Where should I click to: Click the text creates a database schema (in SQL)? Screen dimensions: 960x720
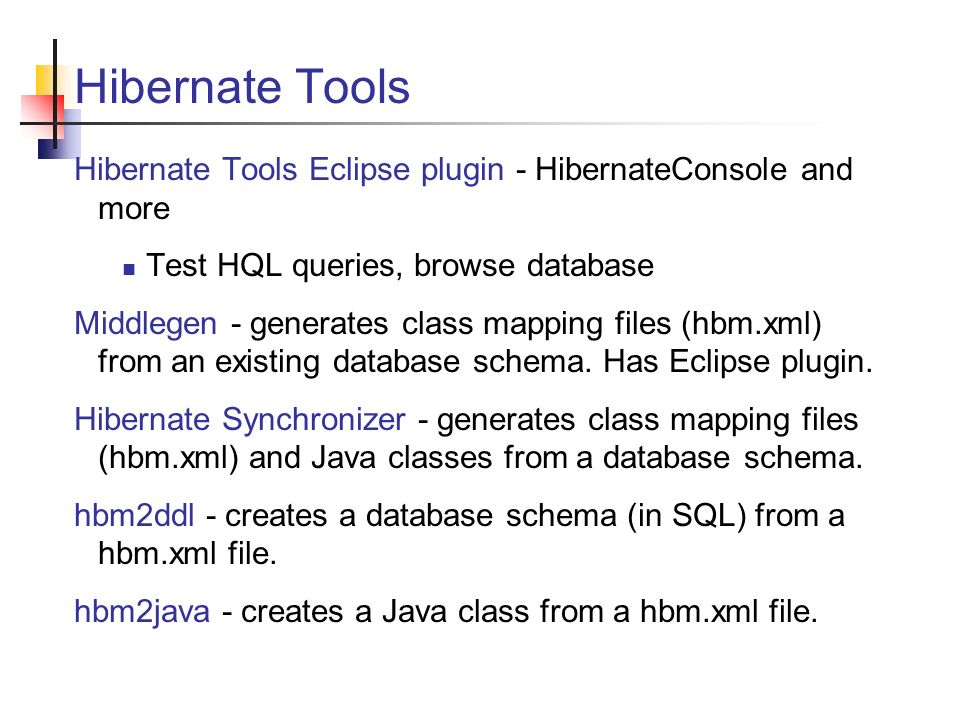(486, 516)
